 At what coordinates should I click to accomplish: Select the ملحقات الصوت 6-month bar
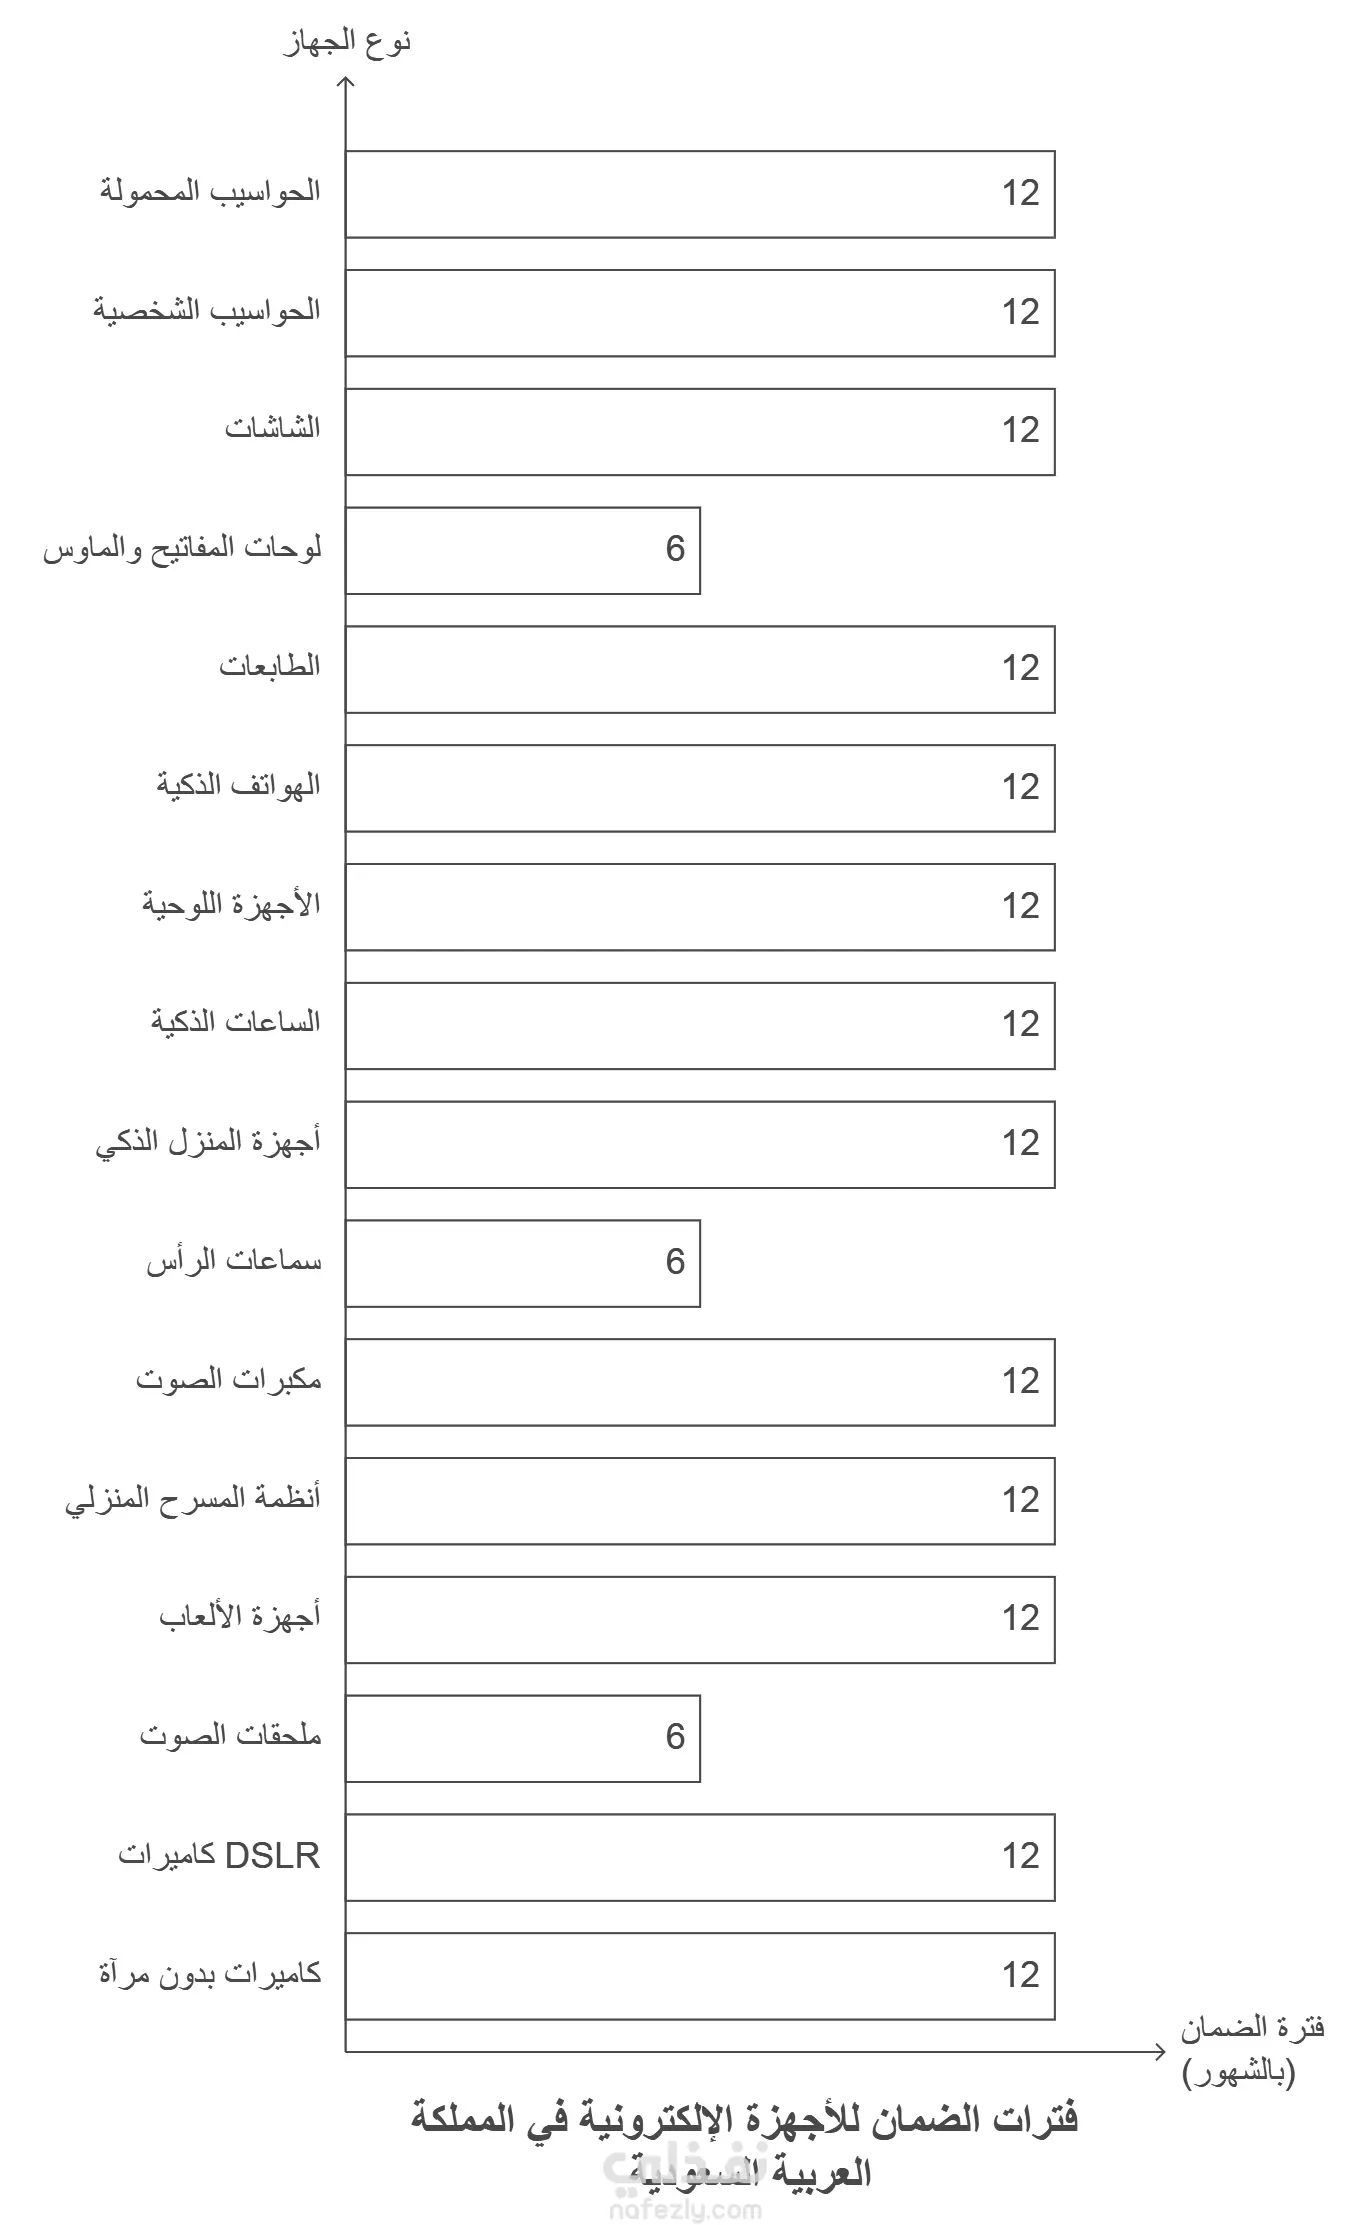click(x=523, y=1738)
